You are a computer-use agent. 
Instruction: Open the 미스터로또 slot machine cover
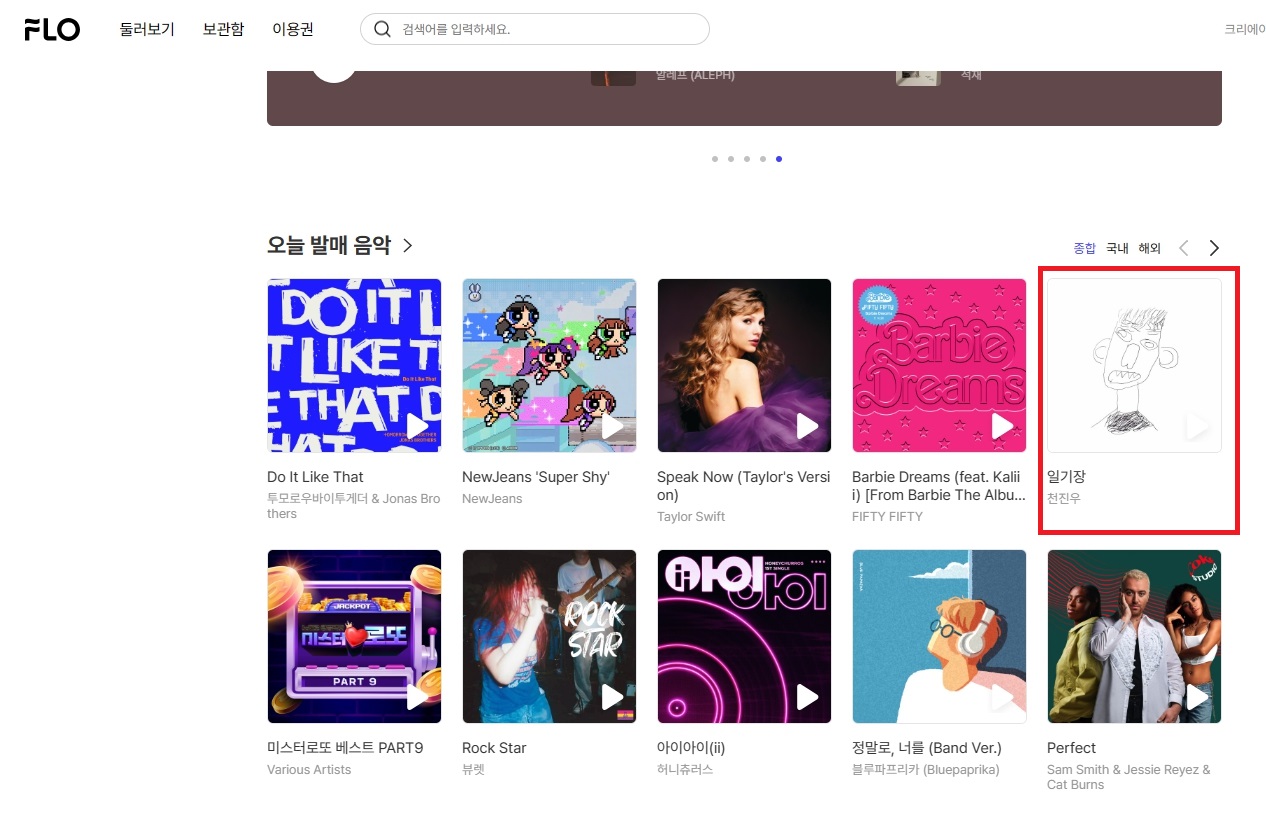tap(354, 636)
